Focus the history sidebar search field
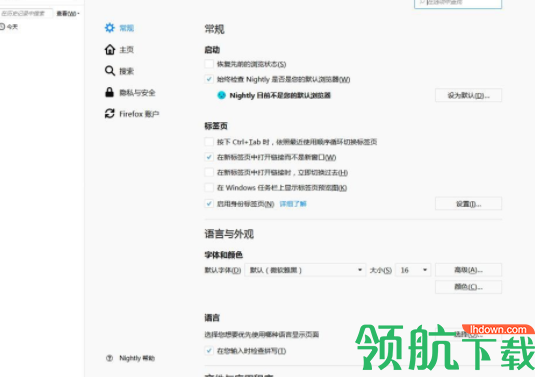The image size is (535, 377). click(x=26, y=13)
